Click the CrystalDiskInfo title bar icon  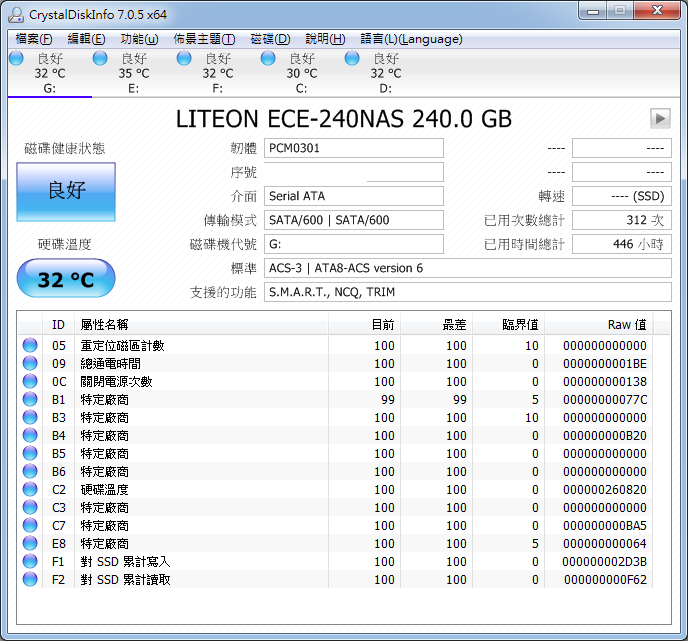point(16,14)
